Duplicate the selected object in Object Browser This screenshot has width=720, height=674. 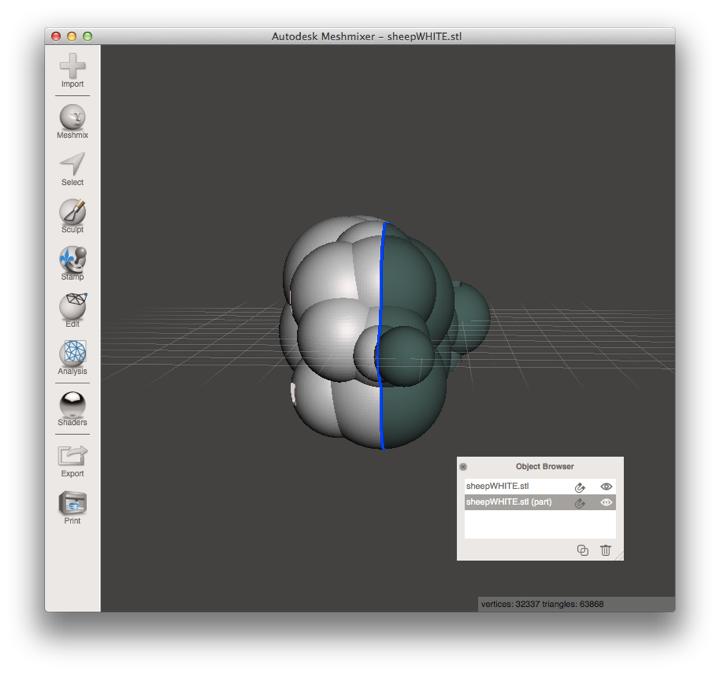(583, 550)
